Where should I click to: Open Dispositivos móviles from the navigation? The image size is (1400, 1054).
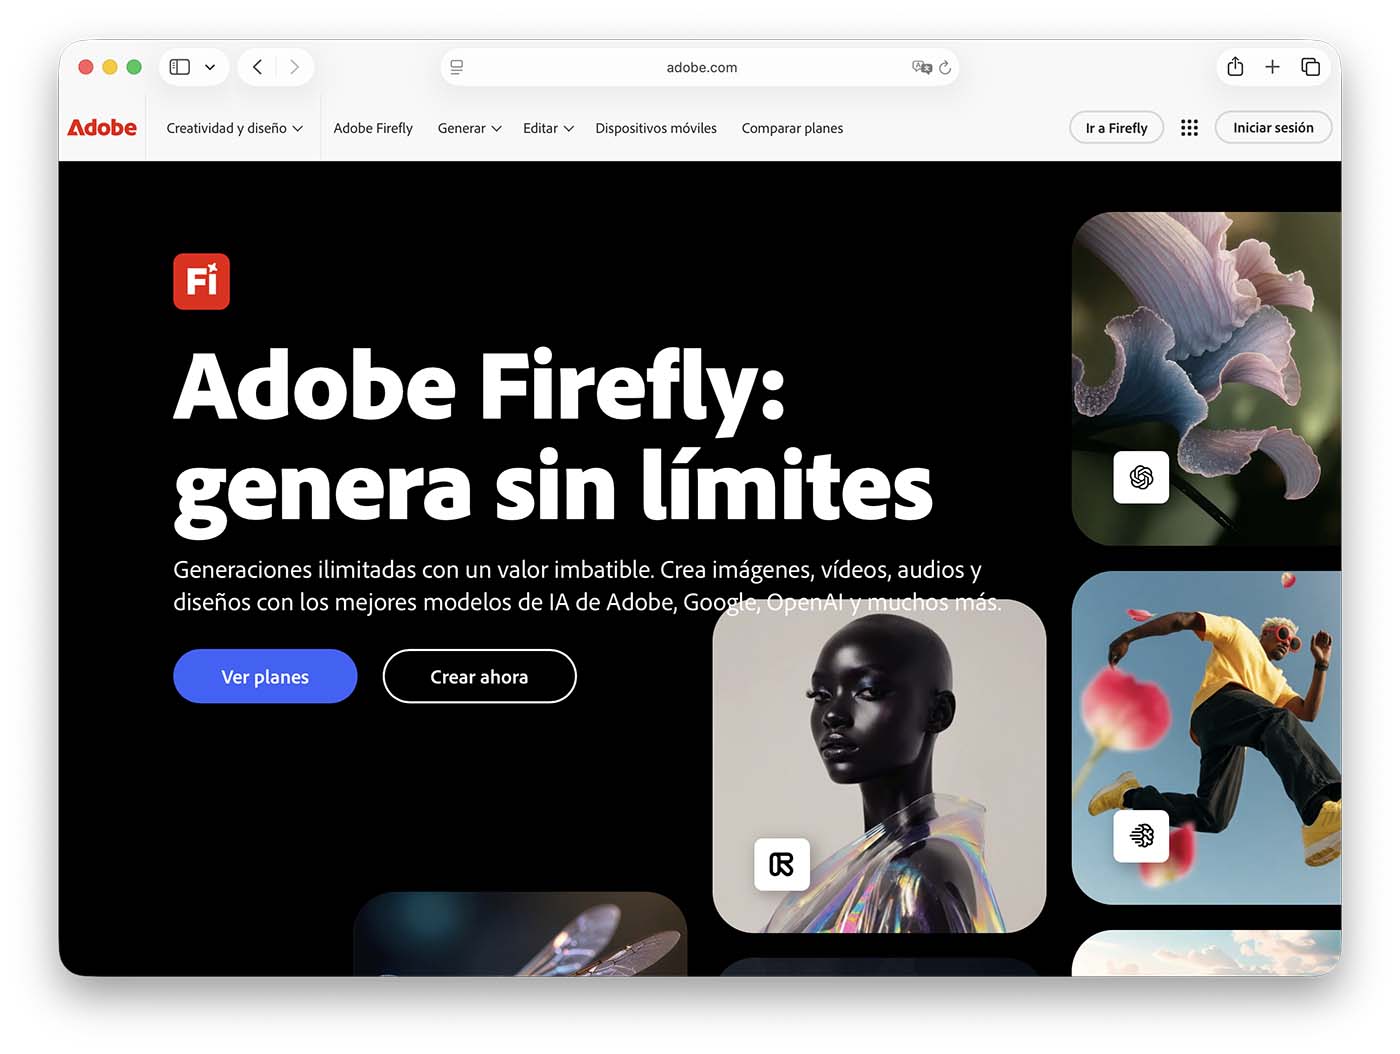point(655,128)
